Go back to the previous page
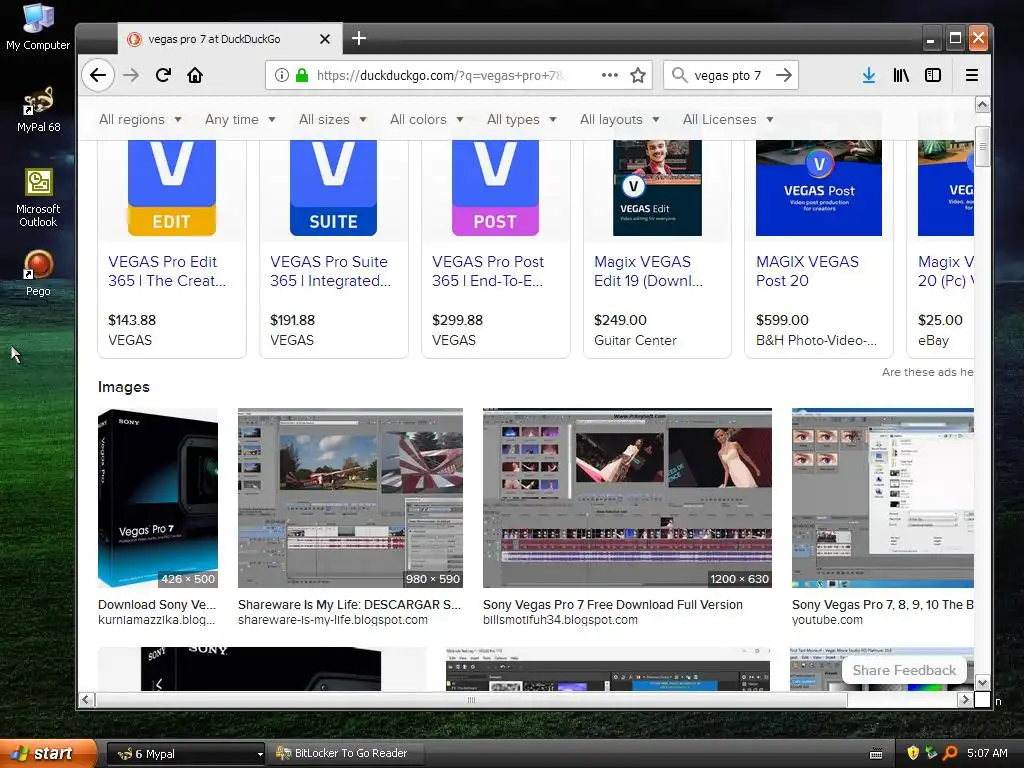This screenshot has width=1024, height=768. click(x=98, y=75)
